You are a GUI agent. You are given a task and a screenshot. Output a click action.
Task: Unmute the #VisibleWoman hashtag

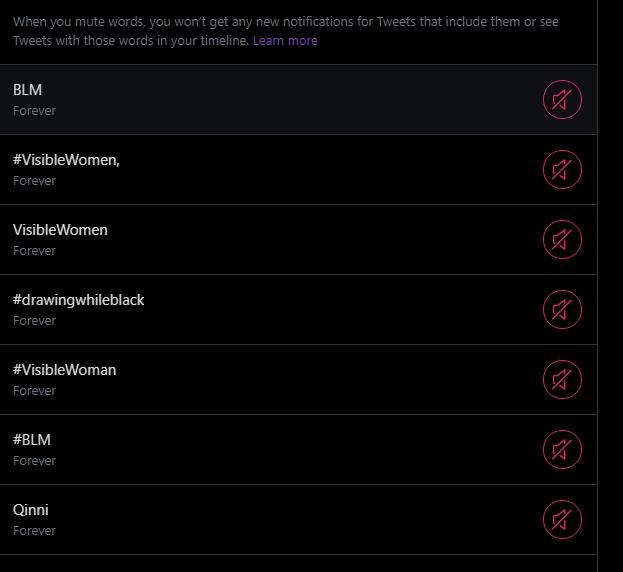pyautogui.click(x=562, y=379)
